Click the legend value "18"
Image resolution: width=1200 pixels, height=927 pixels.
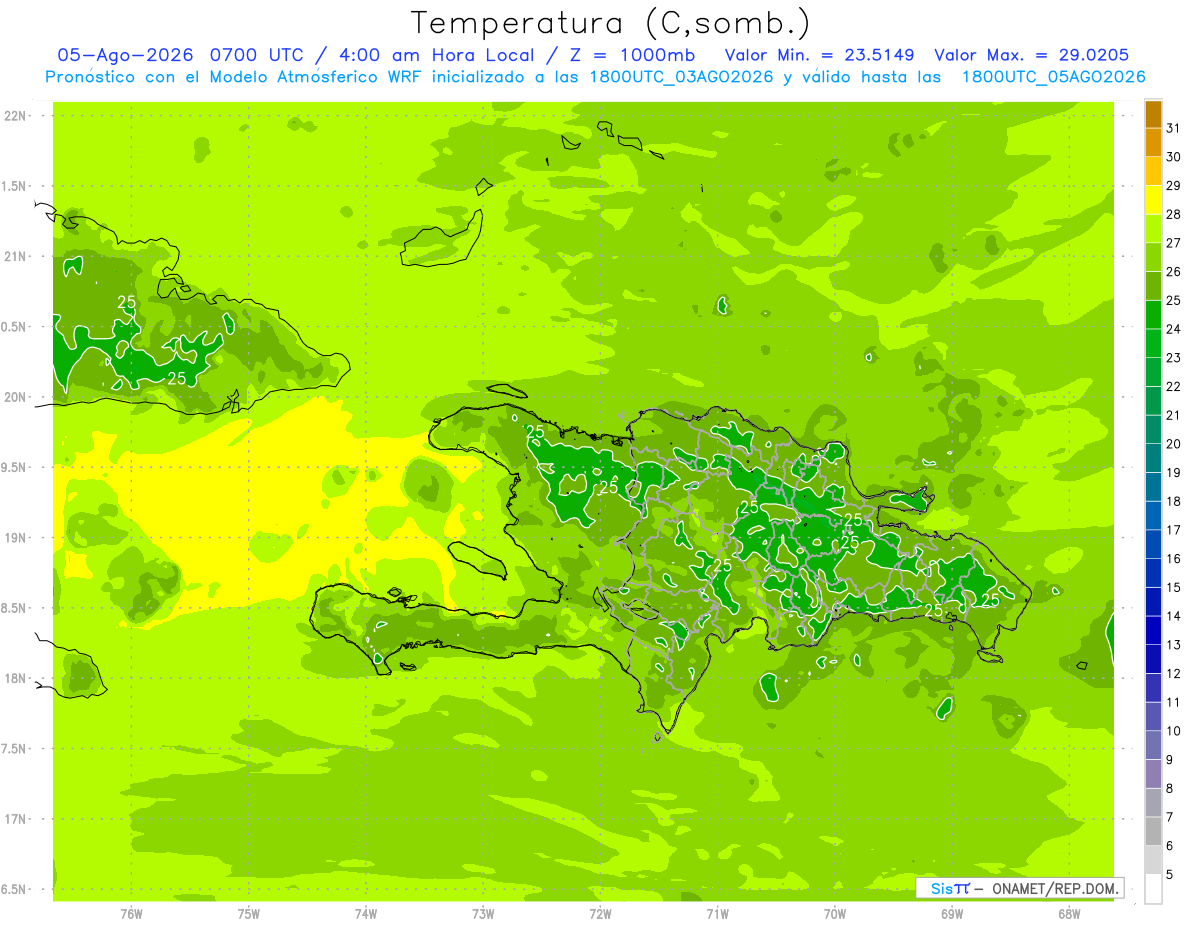click(x=1173, y=502)
